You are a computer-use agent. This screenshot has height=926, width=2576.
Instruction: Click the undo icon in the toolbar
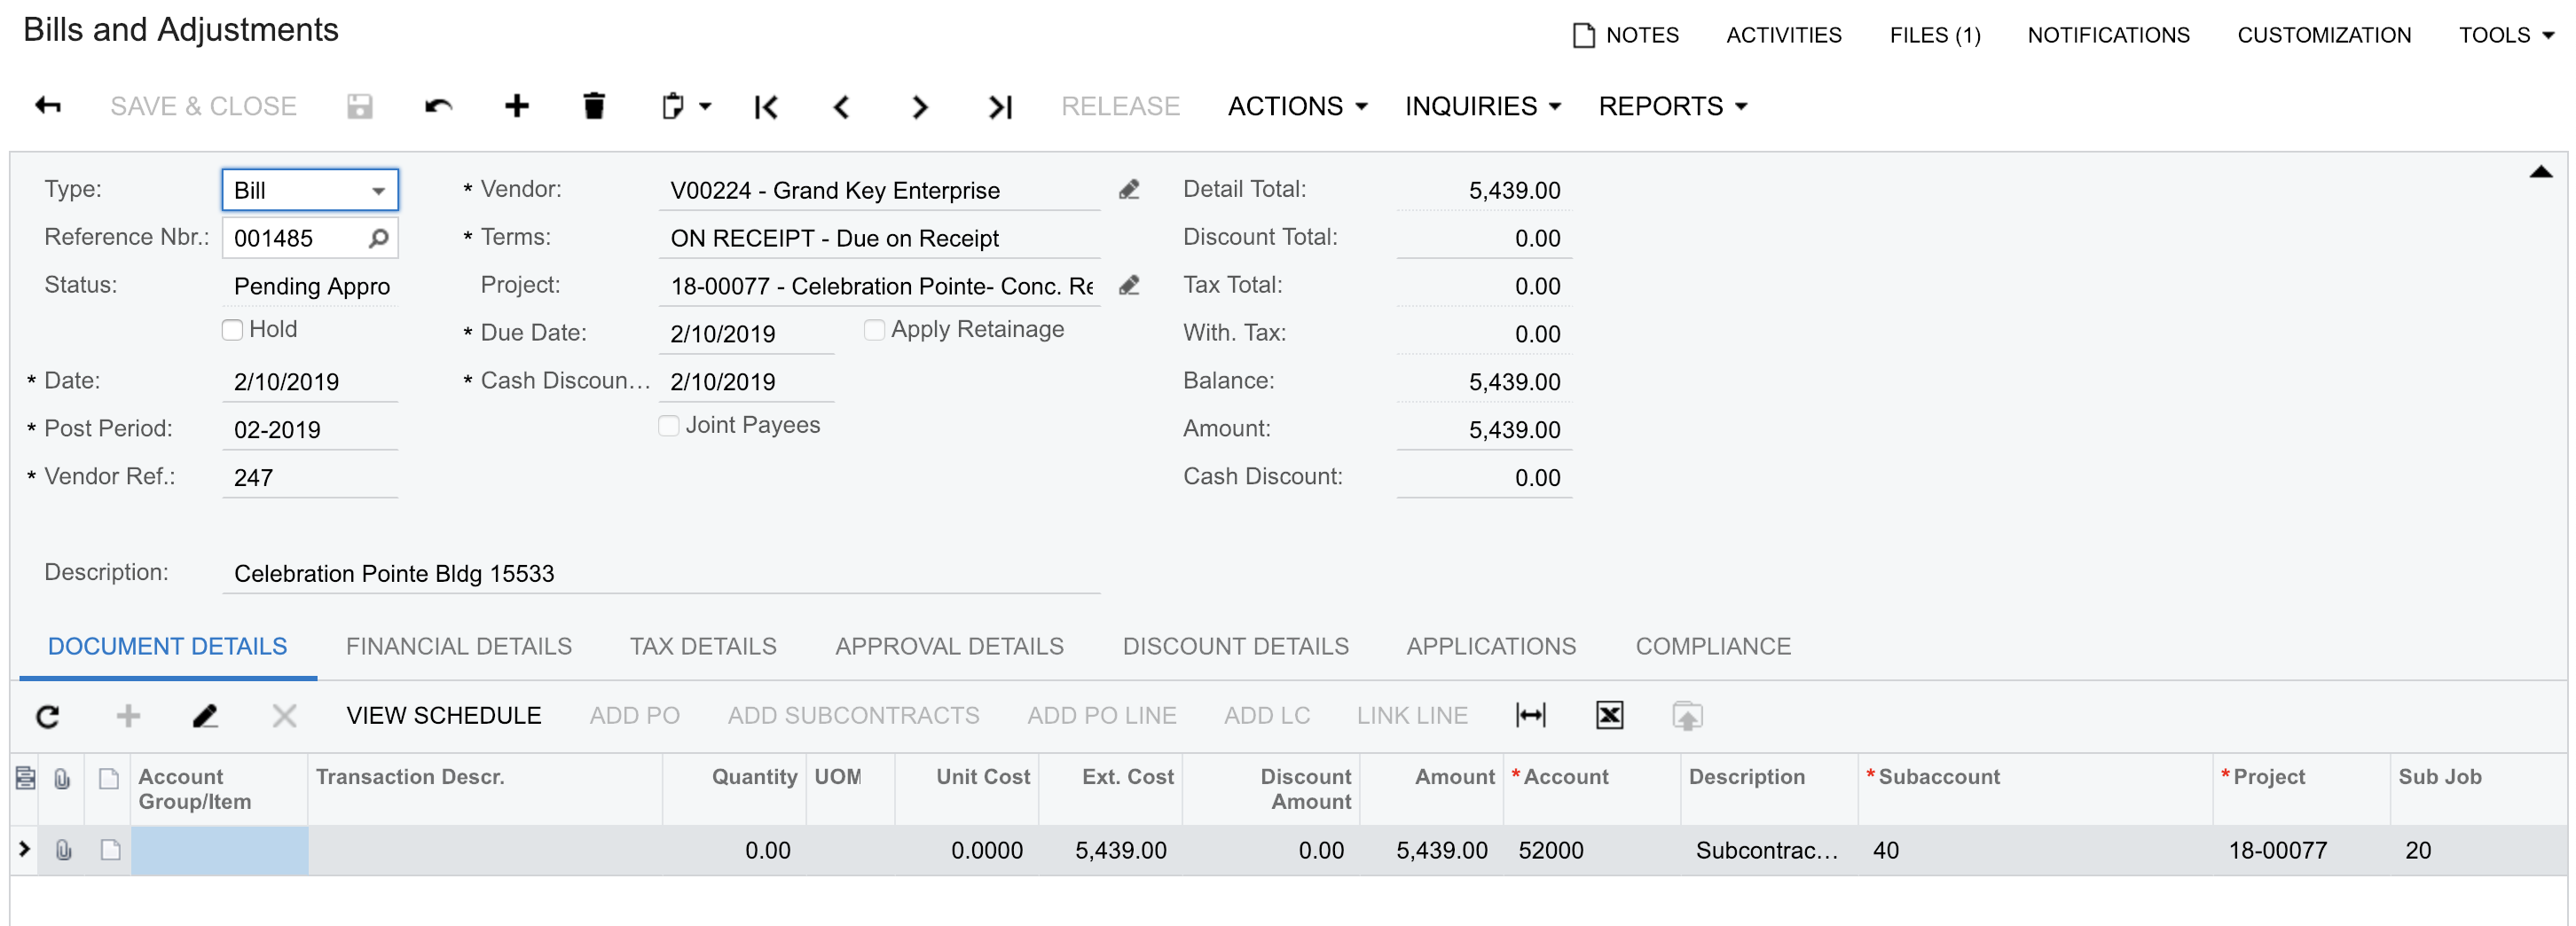tap(438, 106)
